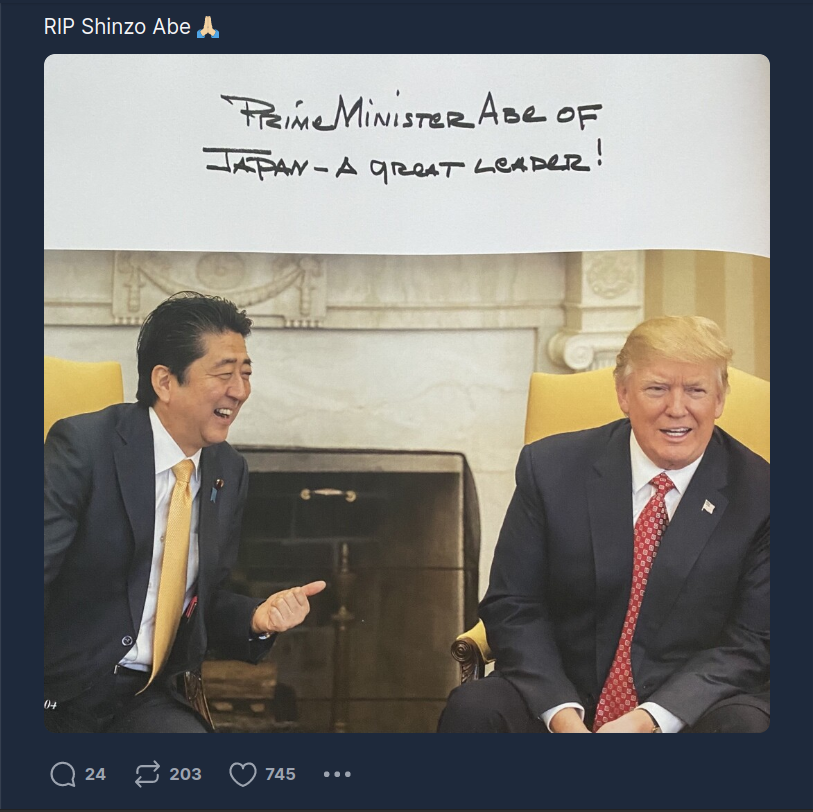Select the 'RIP Shinzo Abe' post text
Image resolution: width=813 pixels, height=812 pixels.
tap(117, 26)
